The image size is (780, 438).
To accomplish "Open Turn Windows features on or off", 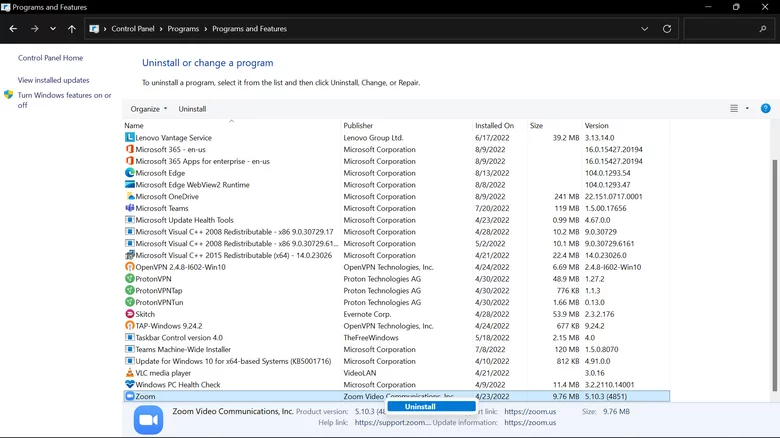I will pyautogui.click(x=65, y=100).
